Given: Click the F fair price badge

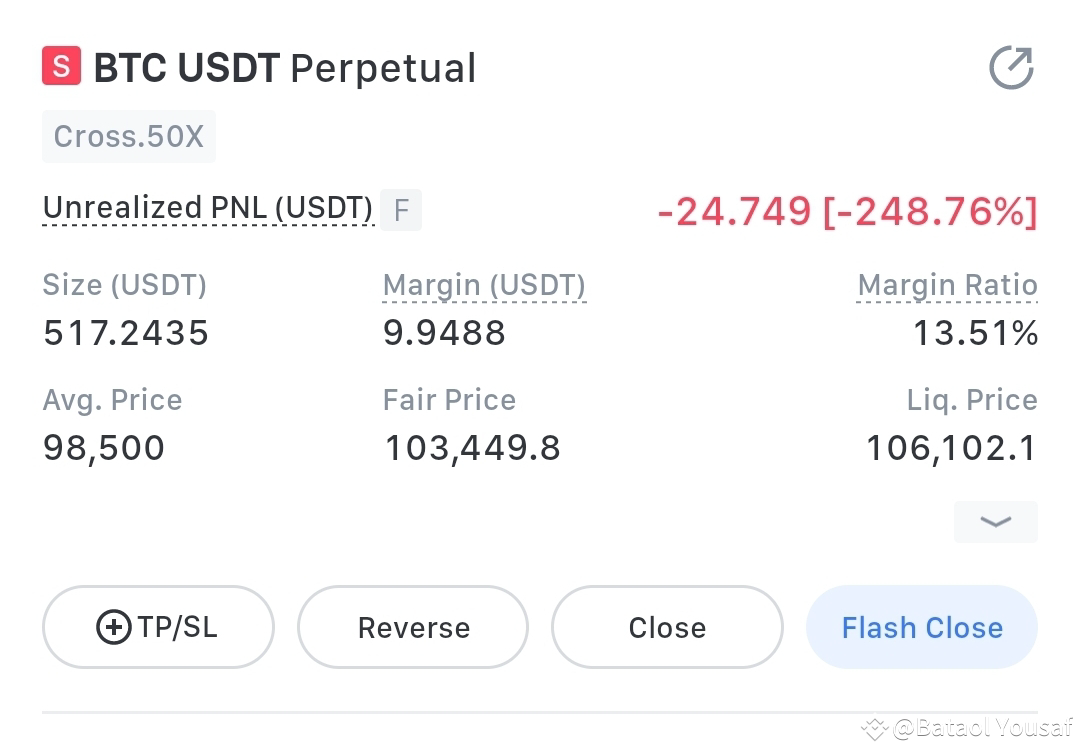Looking at the screenshot, I should tap(401, 210).
